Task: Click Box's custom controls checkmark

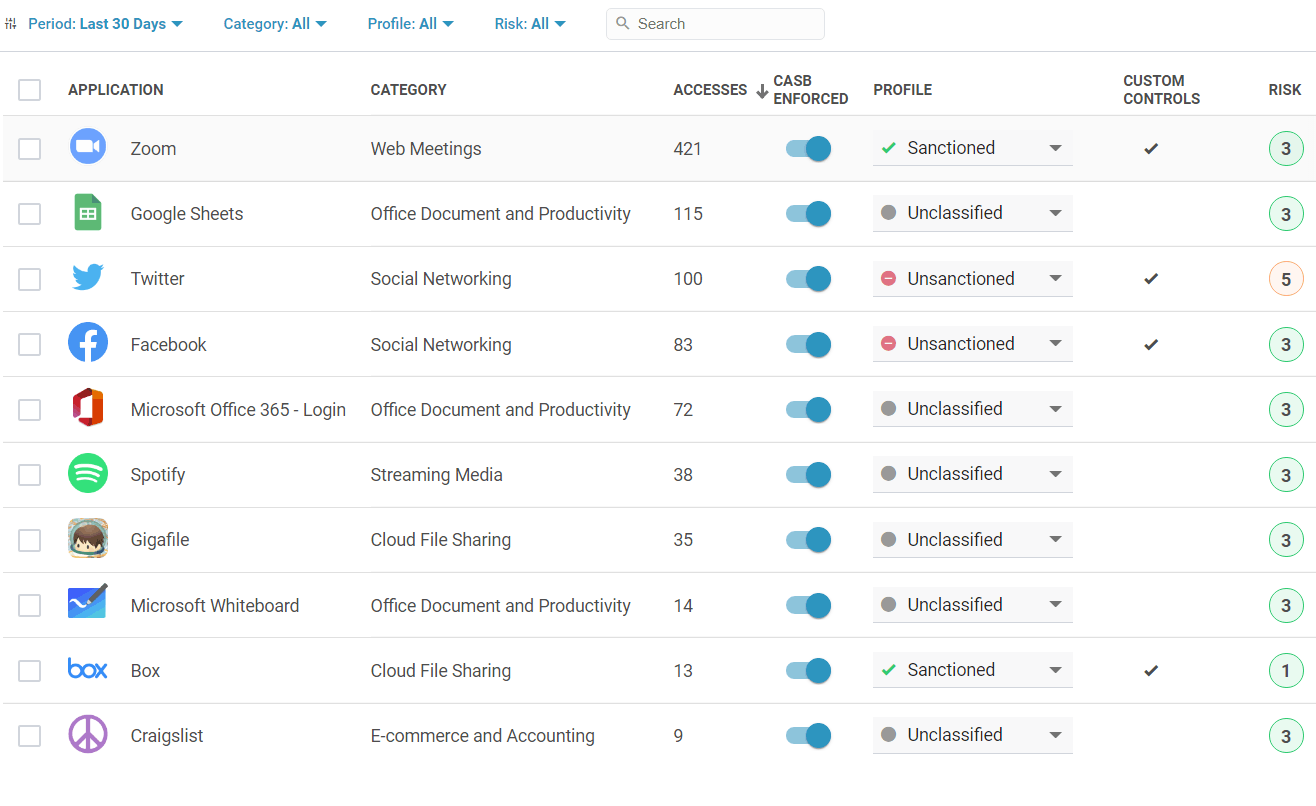Action: (1151, 670)
